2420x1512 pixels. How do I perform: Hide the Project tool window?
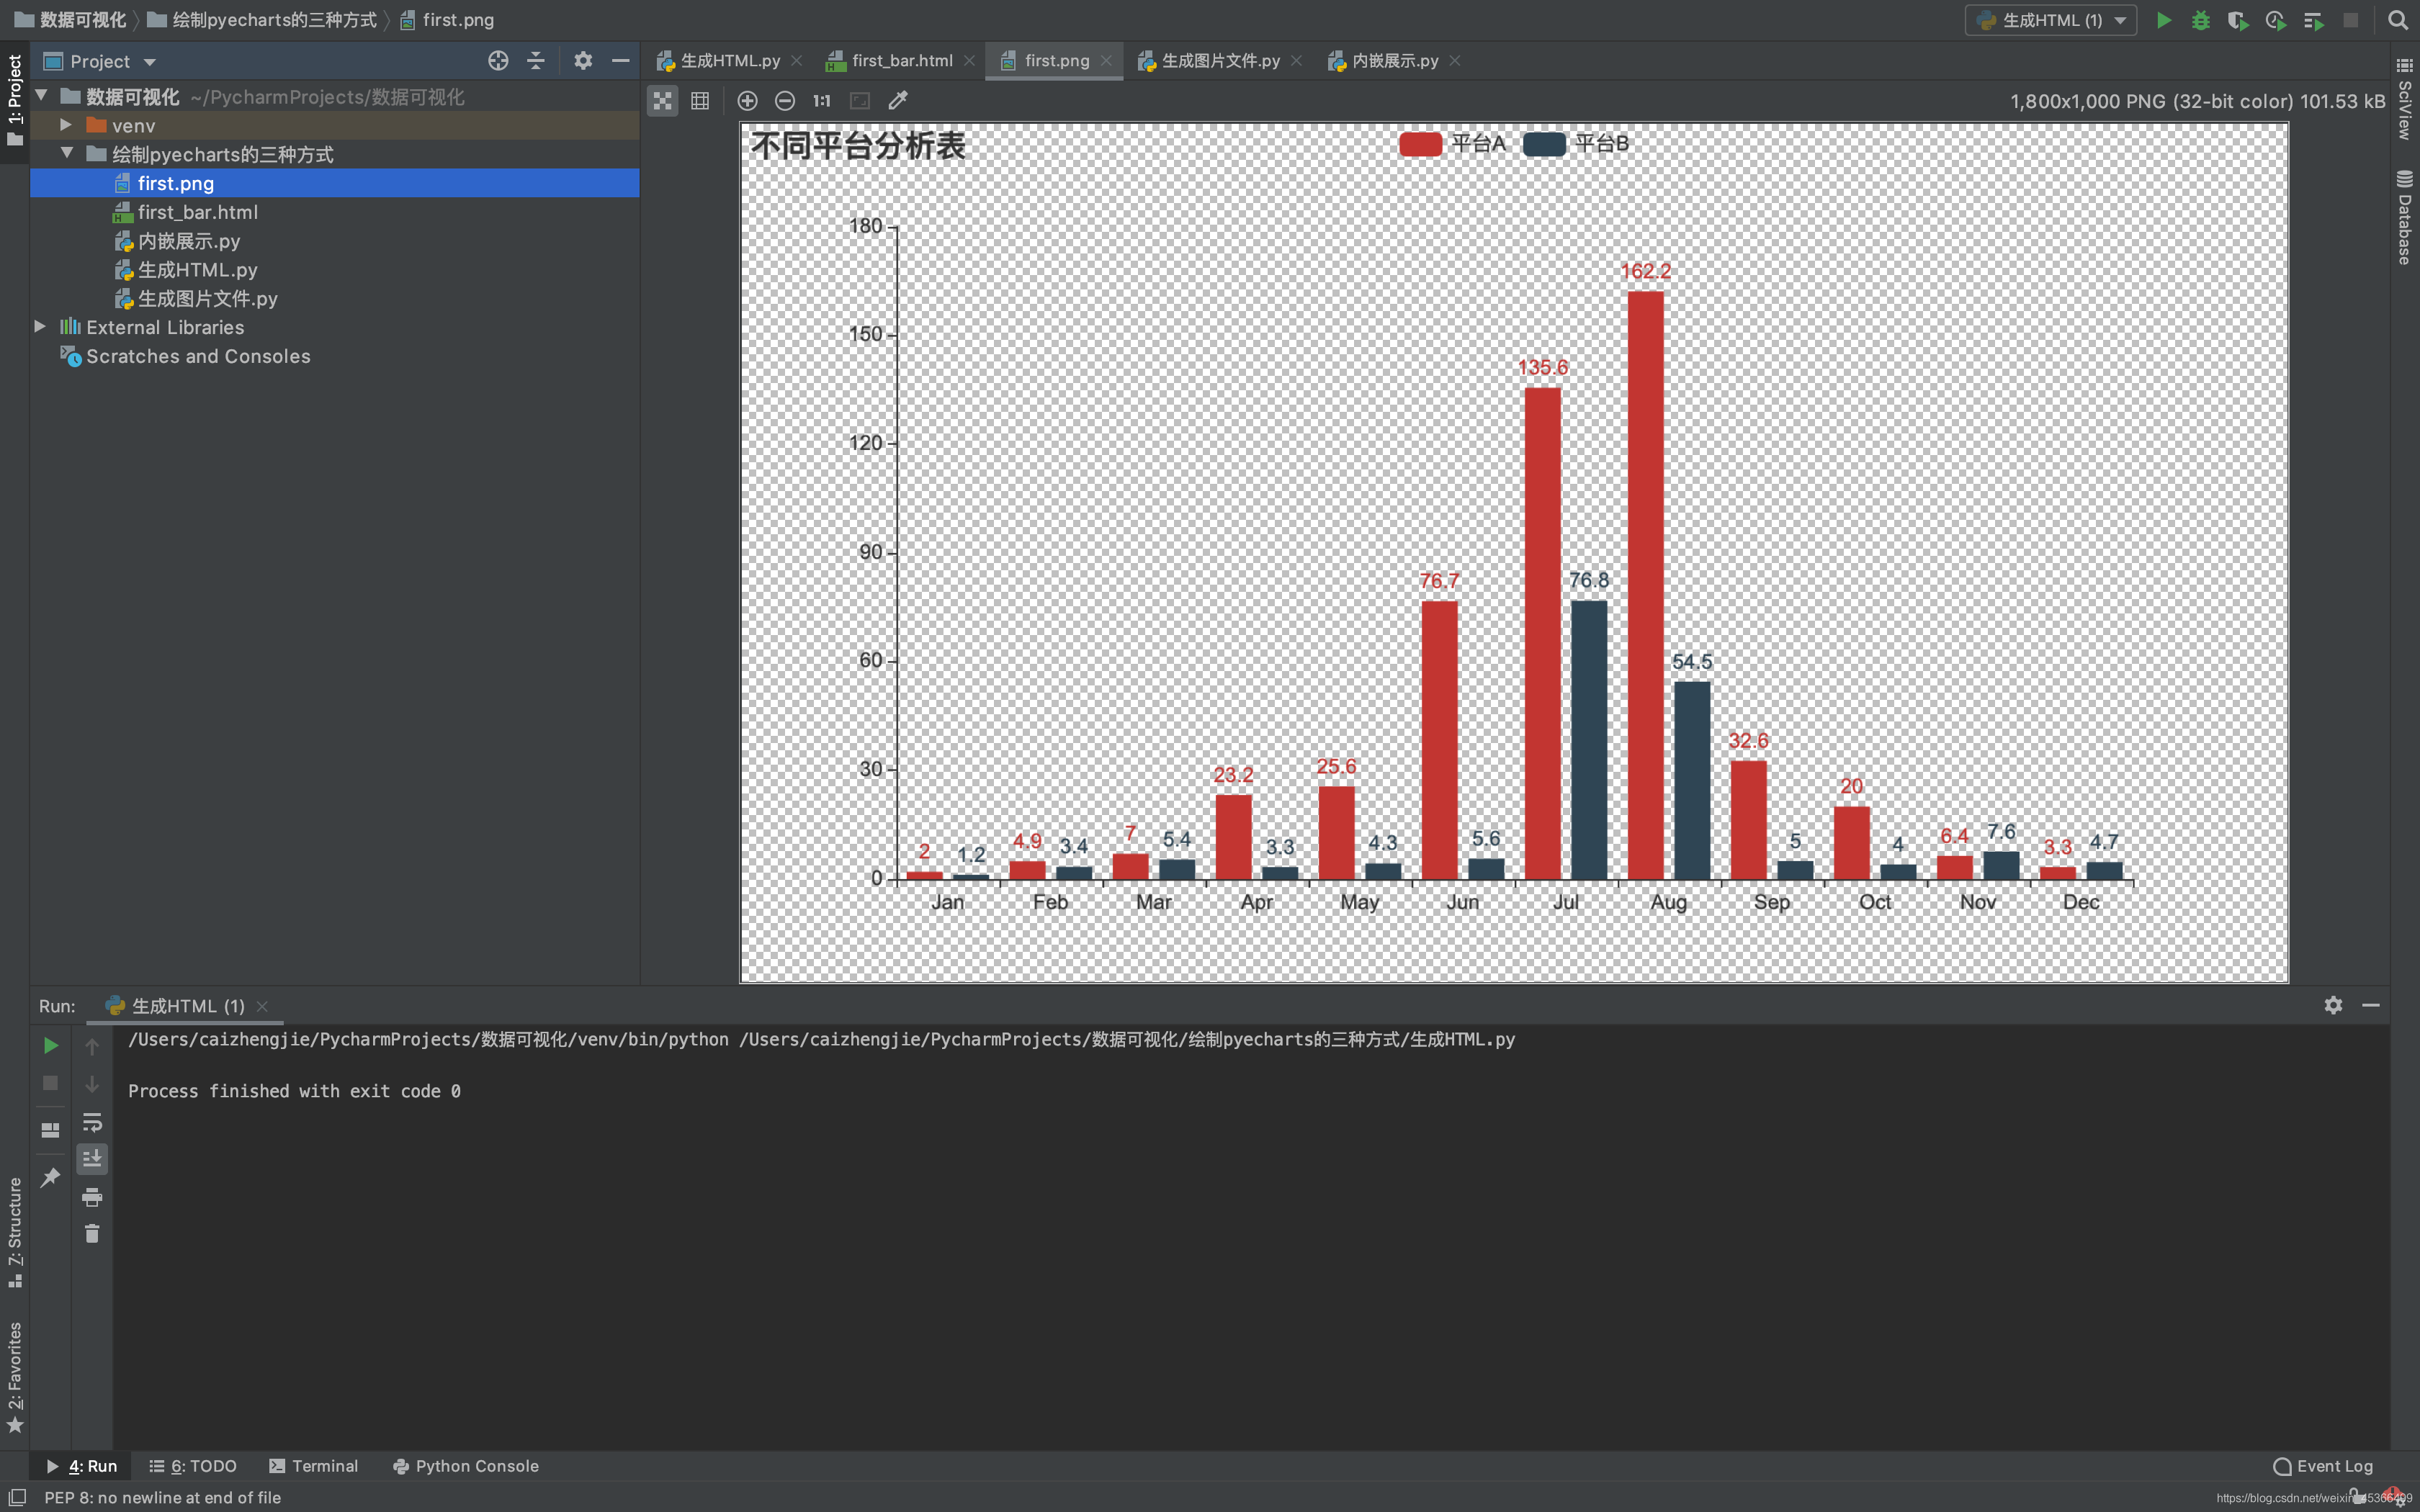point(620,61)
